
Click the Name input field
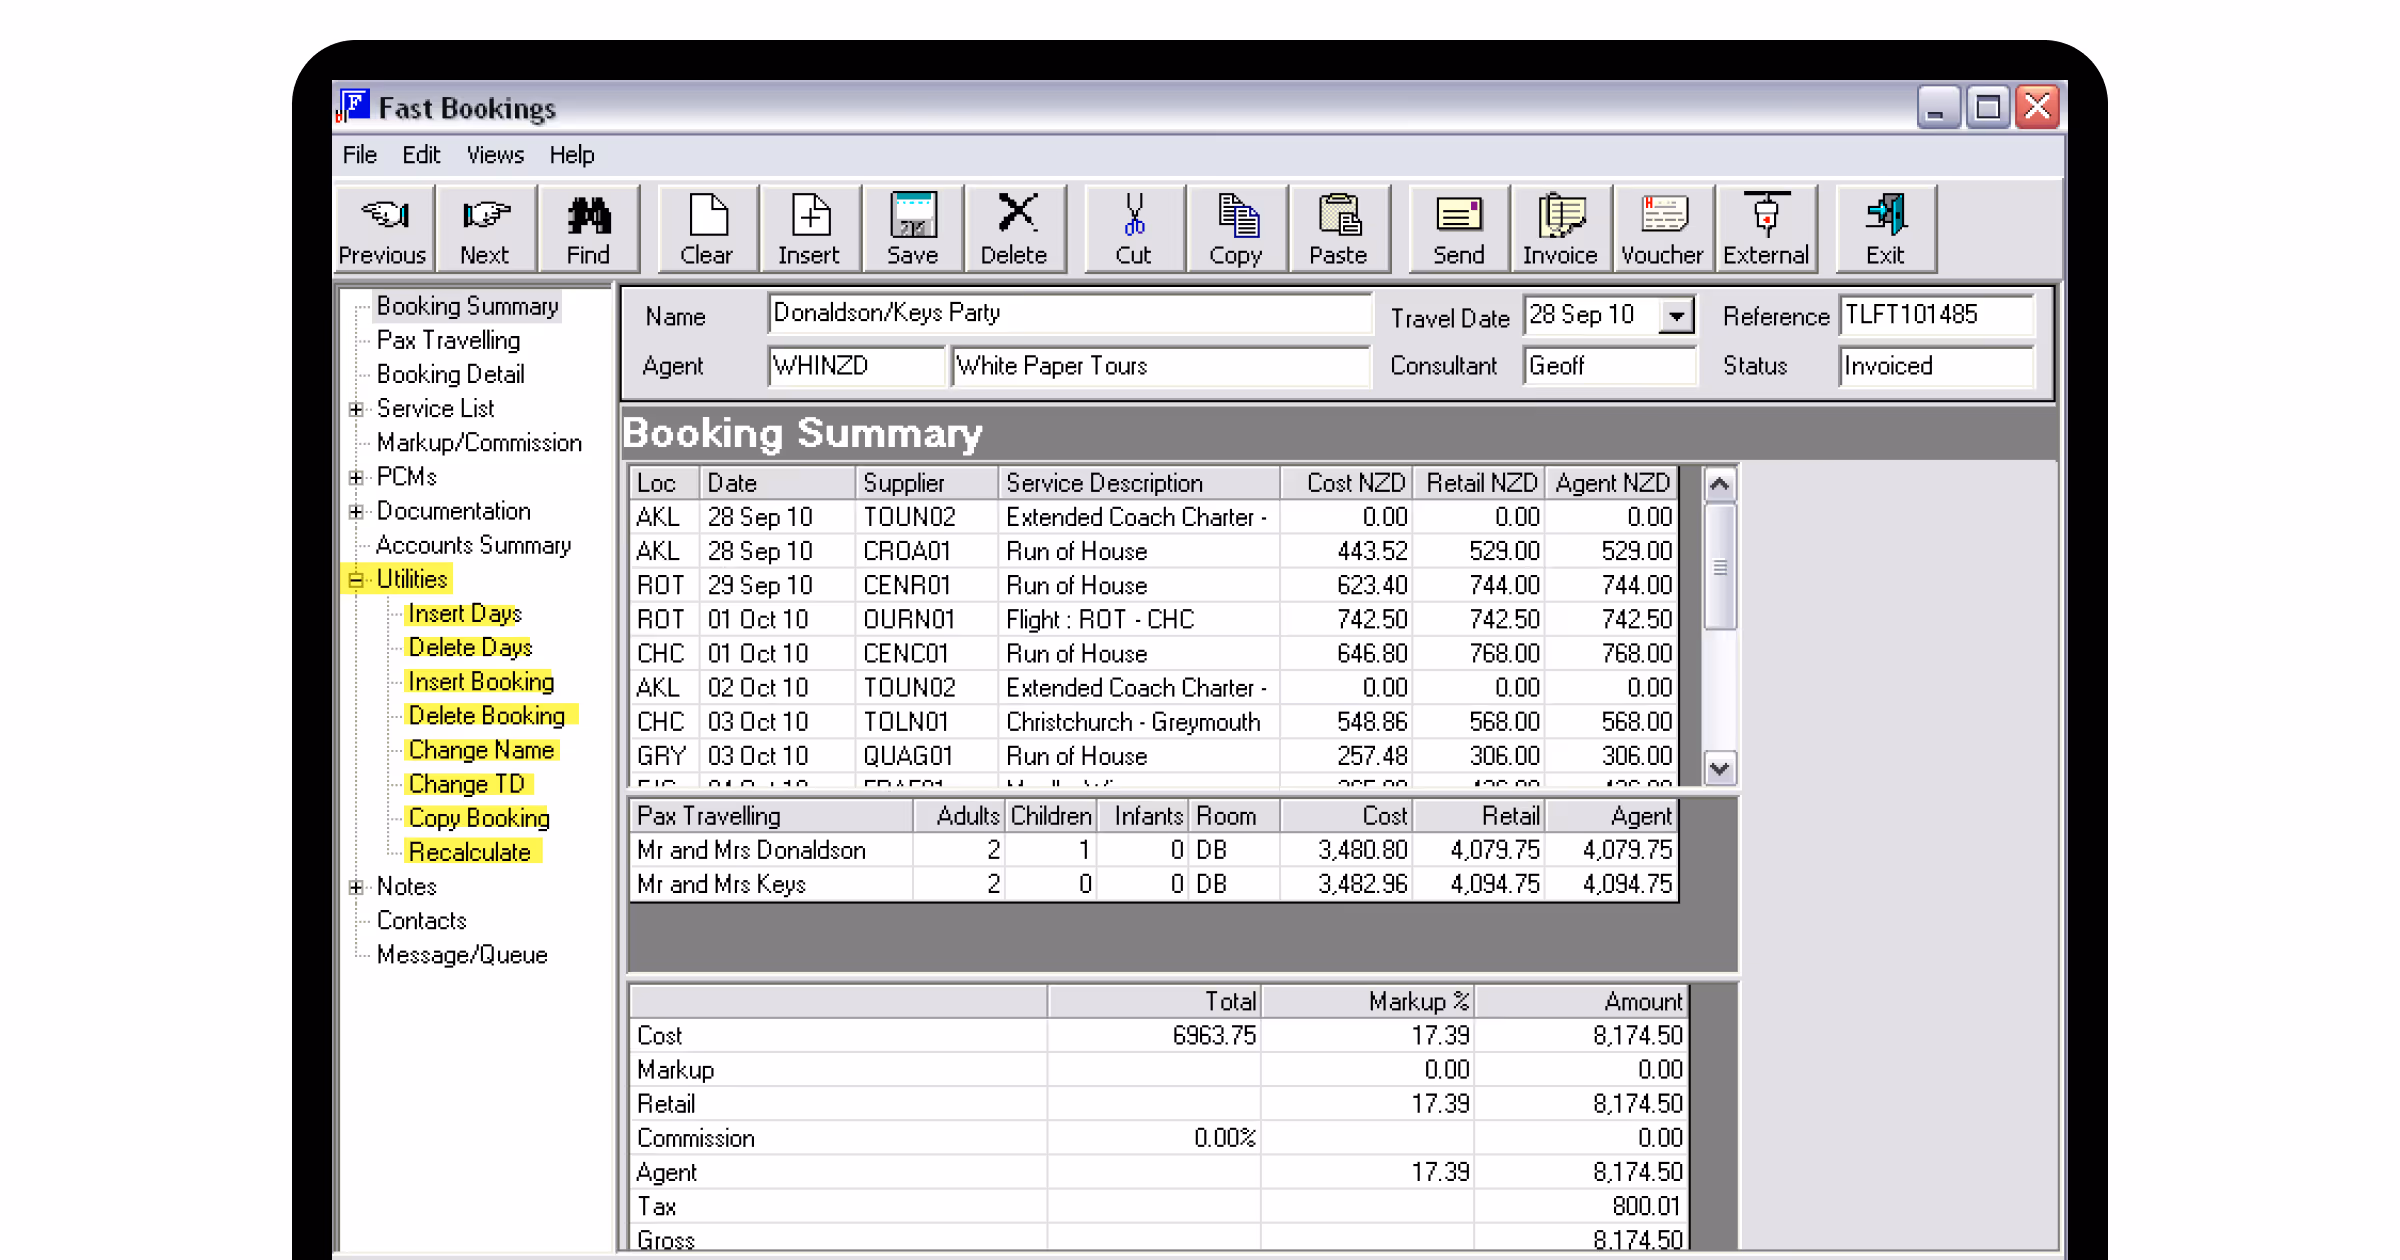(x=1068, y=314)
